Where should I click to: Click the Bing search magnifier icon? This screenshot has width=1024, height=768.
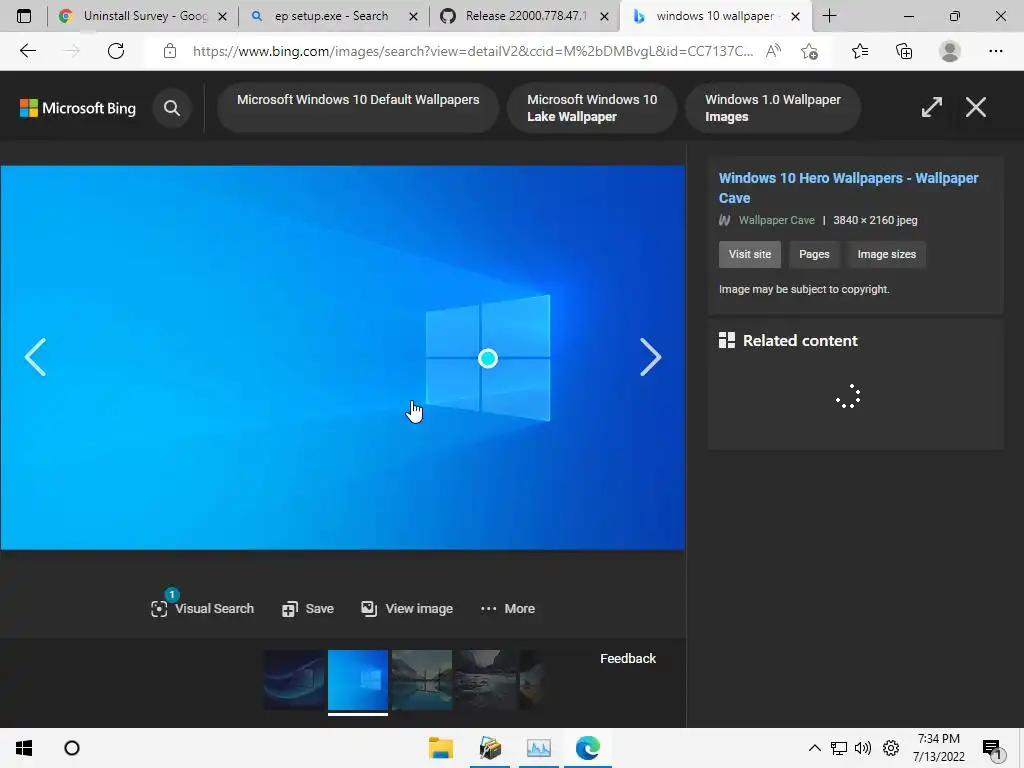[172, 108]
